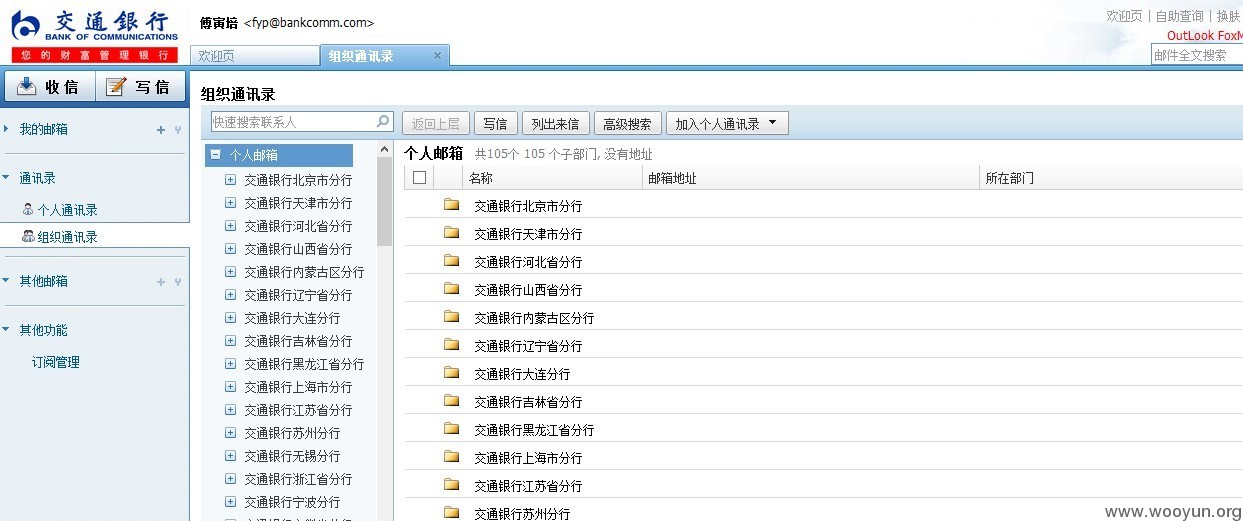Click the 列出来信 button
The image size is (1243, 521).
coord(555,124)
